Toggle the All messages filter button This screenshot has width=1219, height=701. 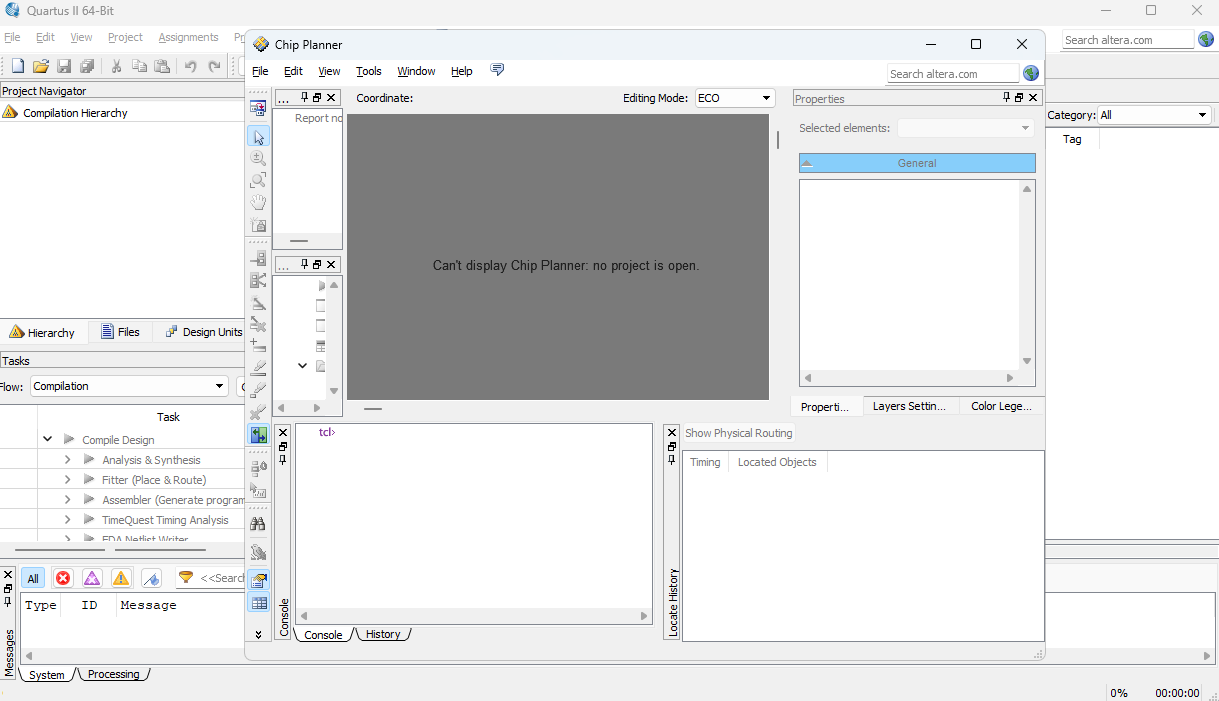pyautogui.click(x=33, y=578)
